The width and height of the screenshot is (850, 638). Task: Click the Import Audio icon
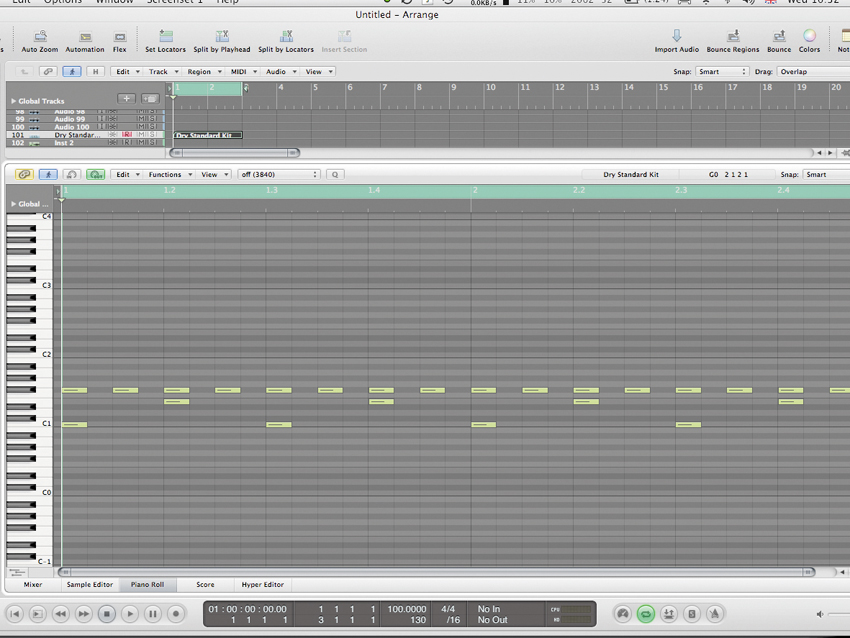(x=677, y=36)
